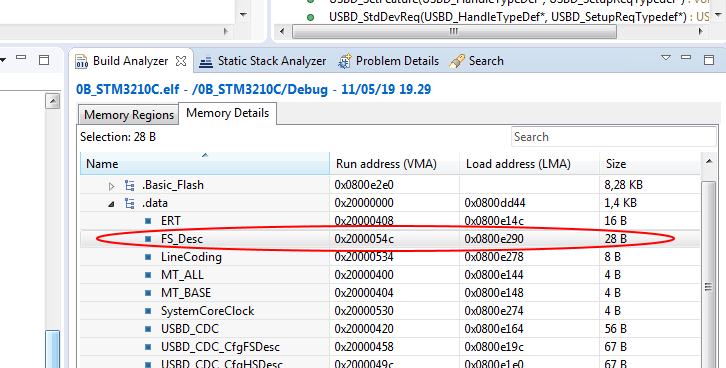Select the MT_BASE symbol row

coord(390,293)
